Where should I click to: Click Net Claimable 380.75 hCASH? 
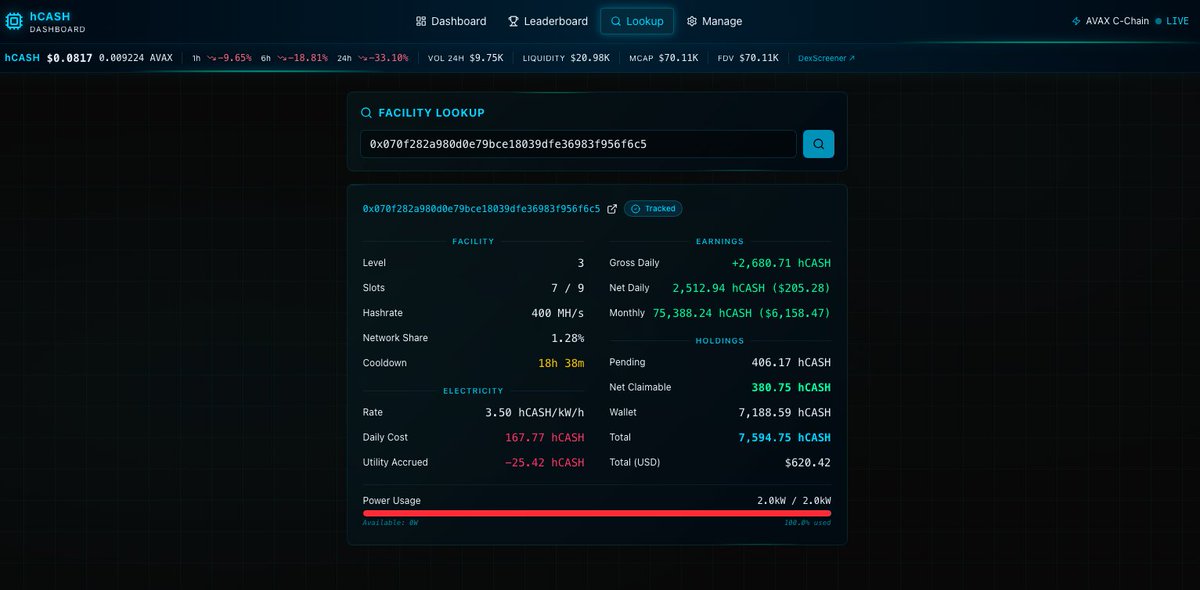pyautogui.click(x=791, y=387)
